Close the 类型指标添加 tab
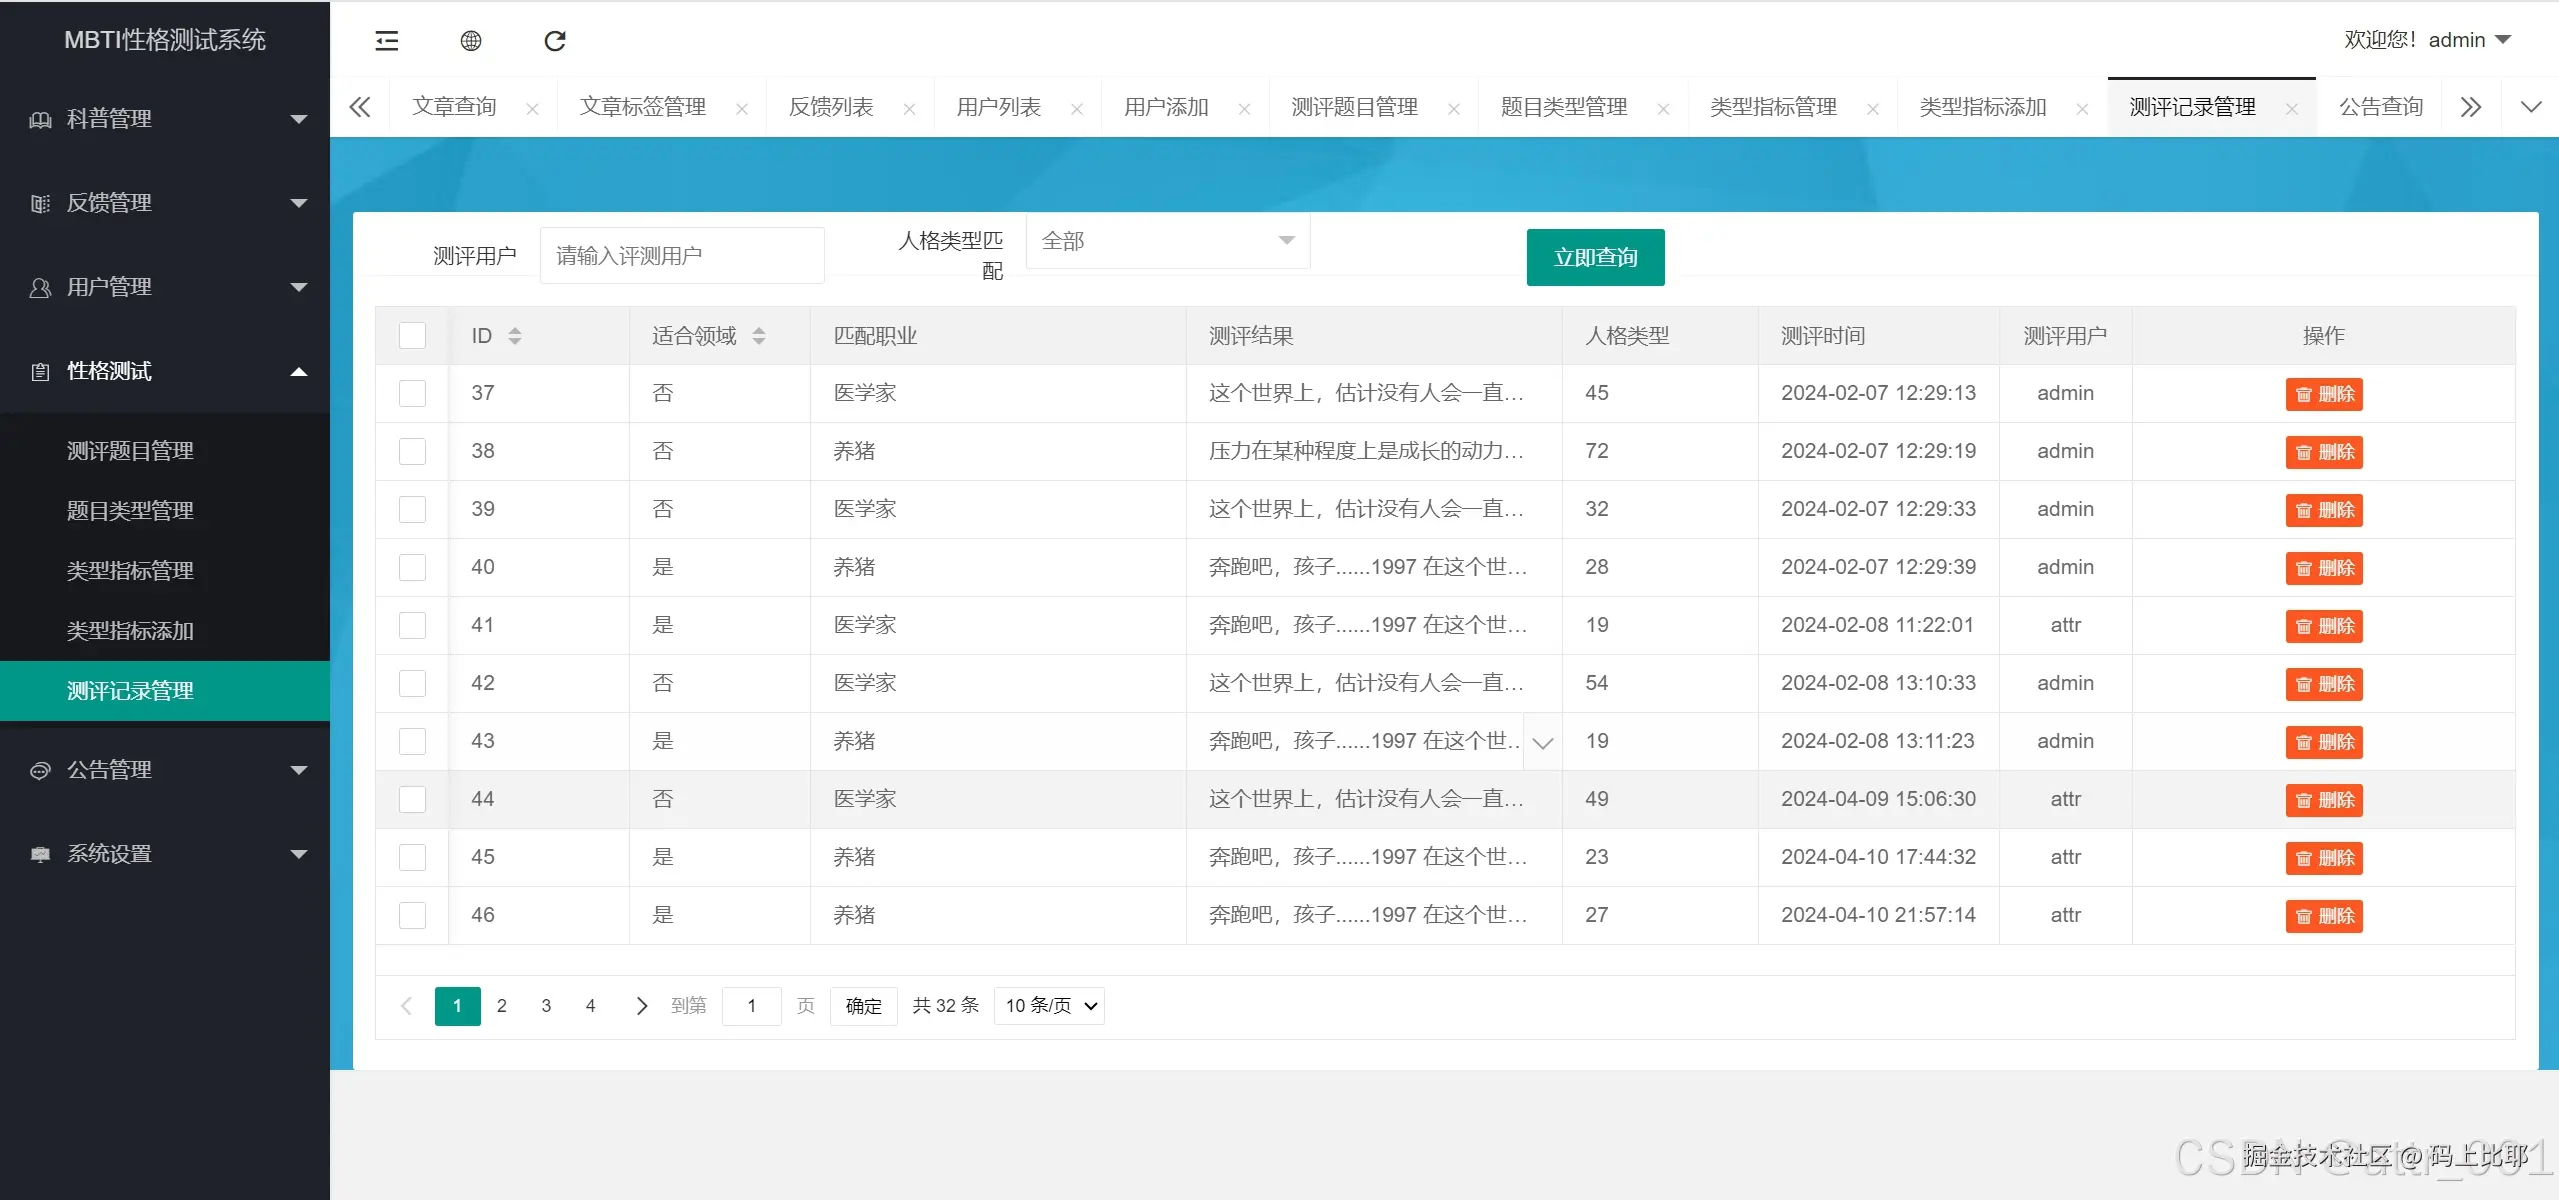2559x1200 pixels. (2083, 109)
